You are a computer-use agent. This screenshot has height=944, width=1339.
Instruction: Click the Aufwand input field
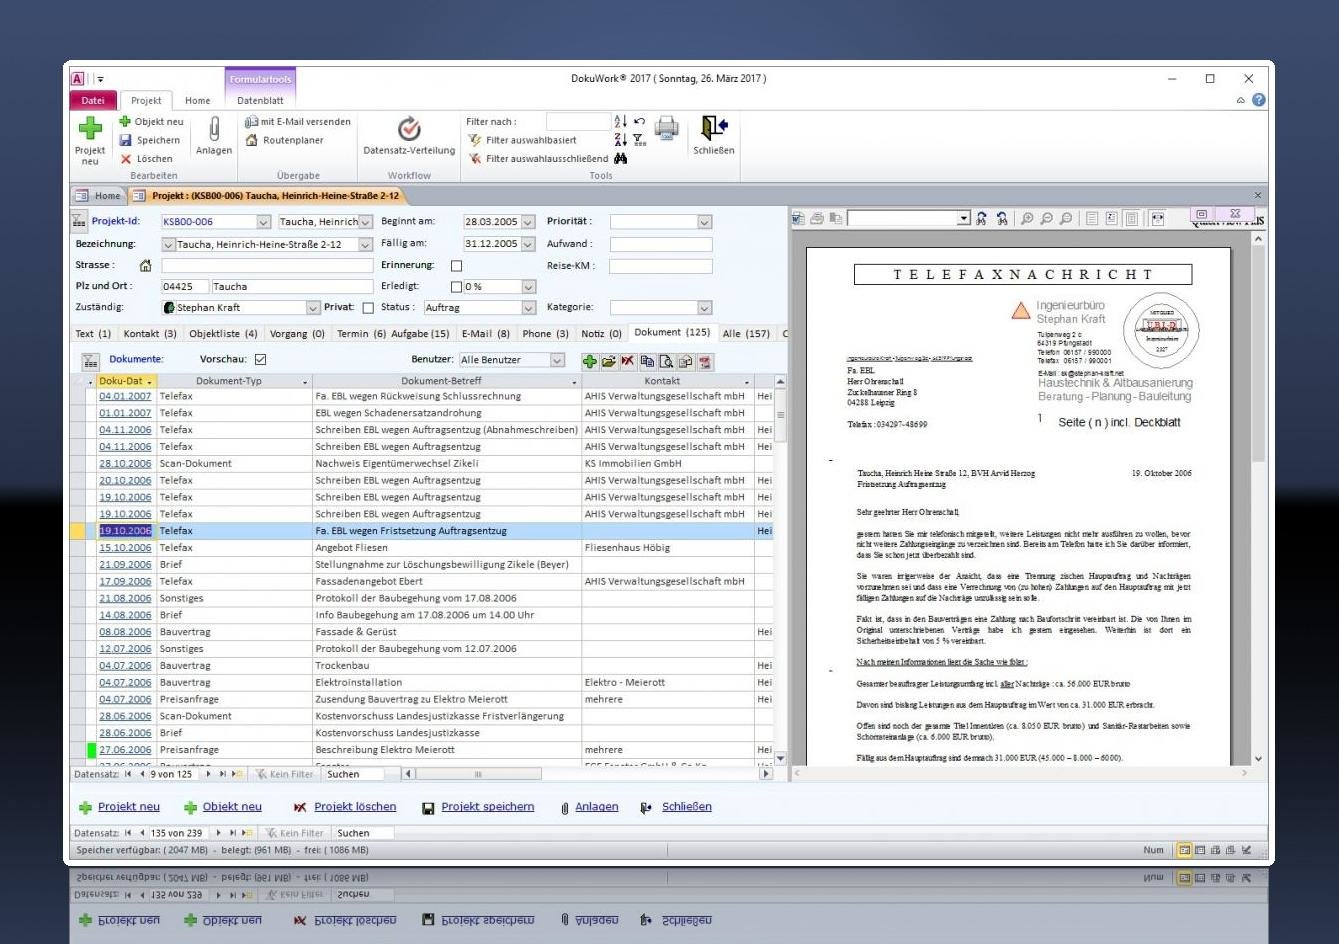(661, 244)
